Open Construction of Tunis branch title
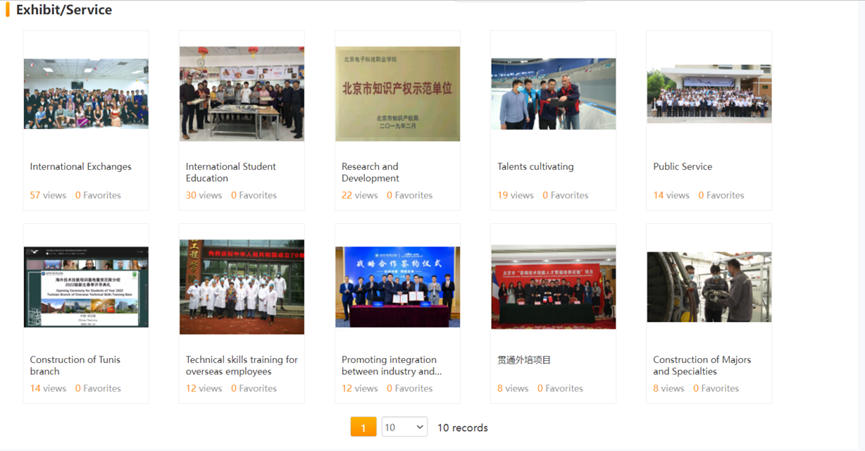The height and width of the screenshot is (451, 865). tap(79, 360)
